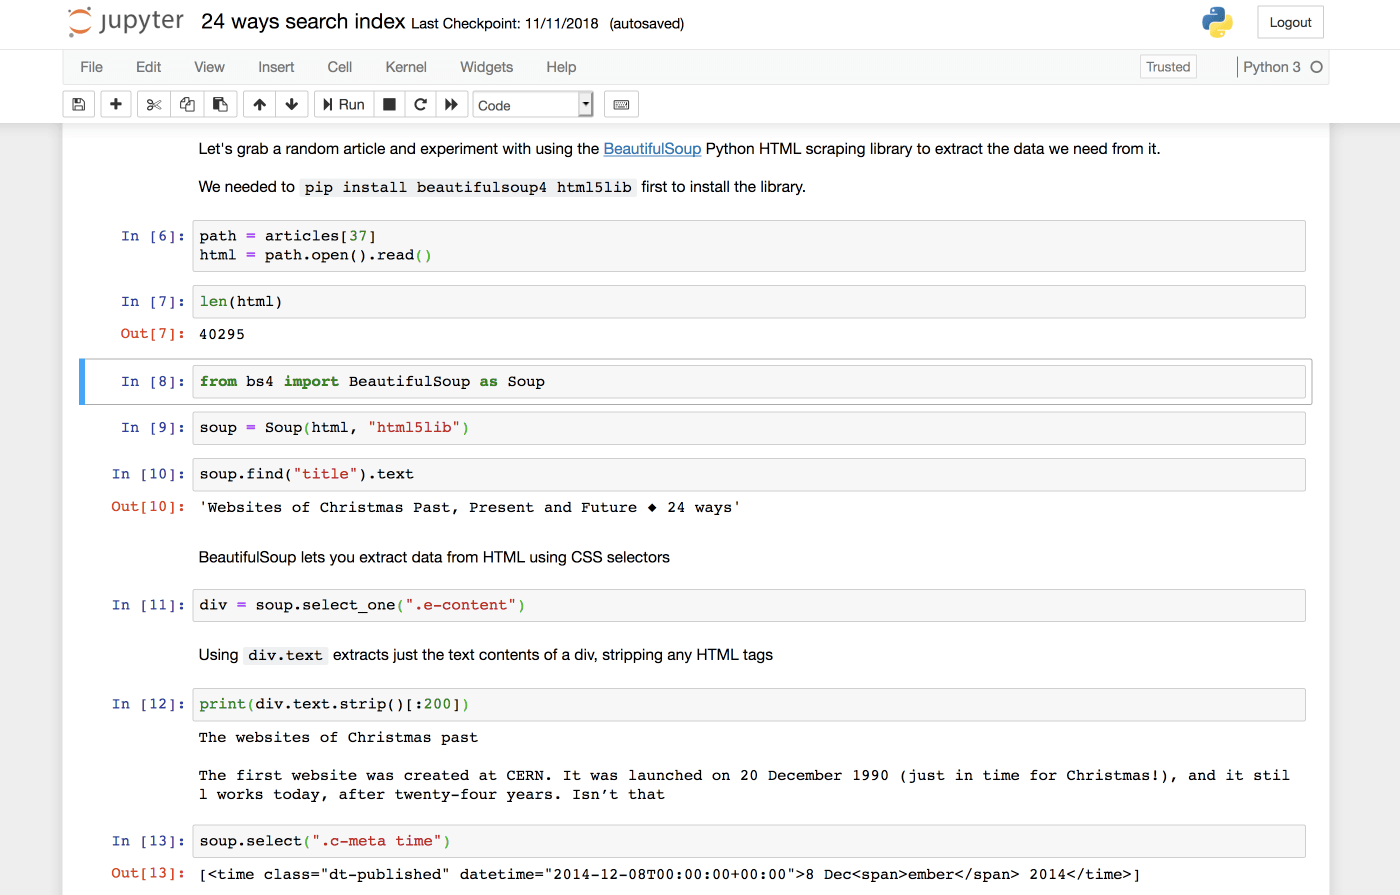Image resolution: width=1400 pixels, height=895 pixels.
Task: Open the Help menu
Action: click(x=561, y=67)
